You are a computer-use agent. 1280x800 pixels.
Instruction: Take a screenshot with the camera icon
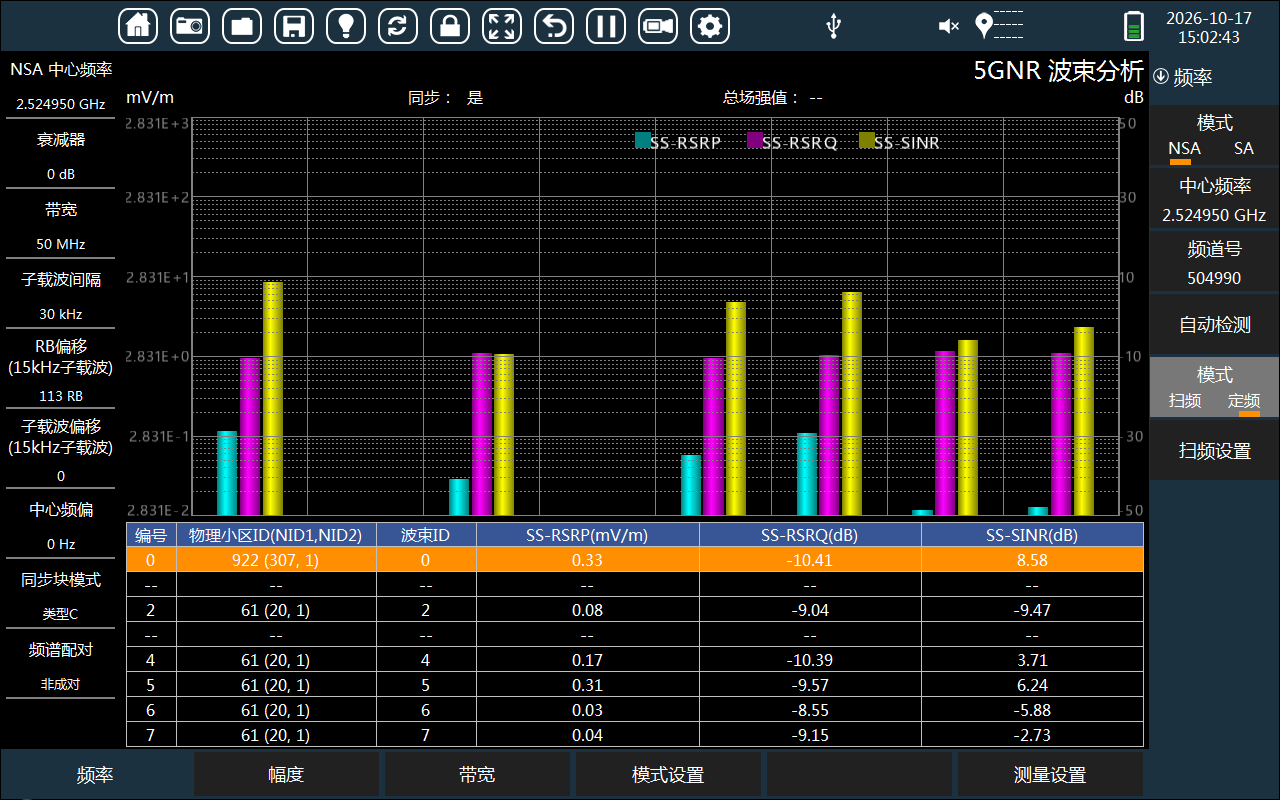190,26
